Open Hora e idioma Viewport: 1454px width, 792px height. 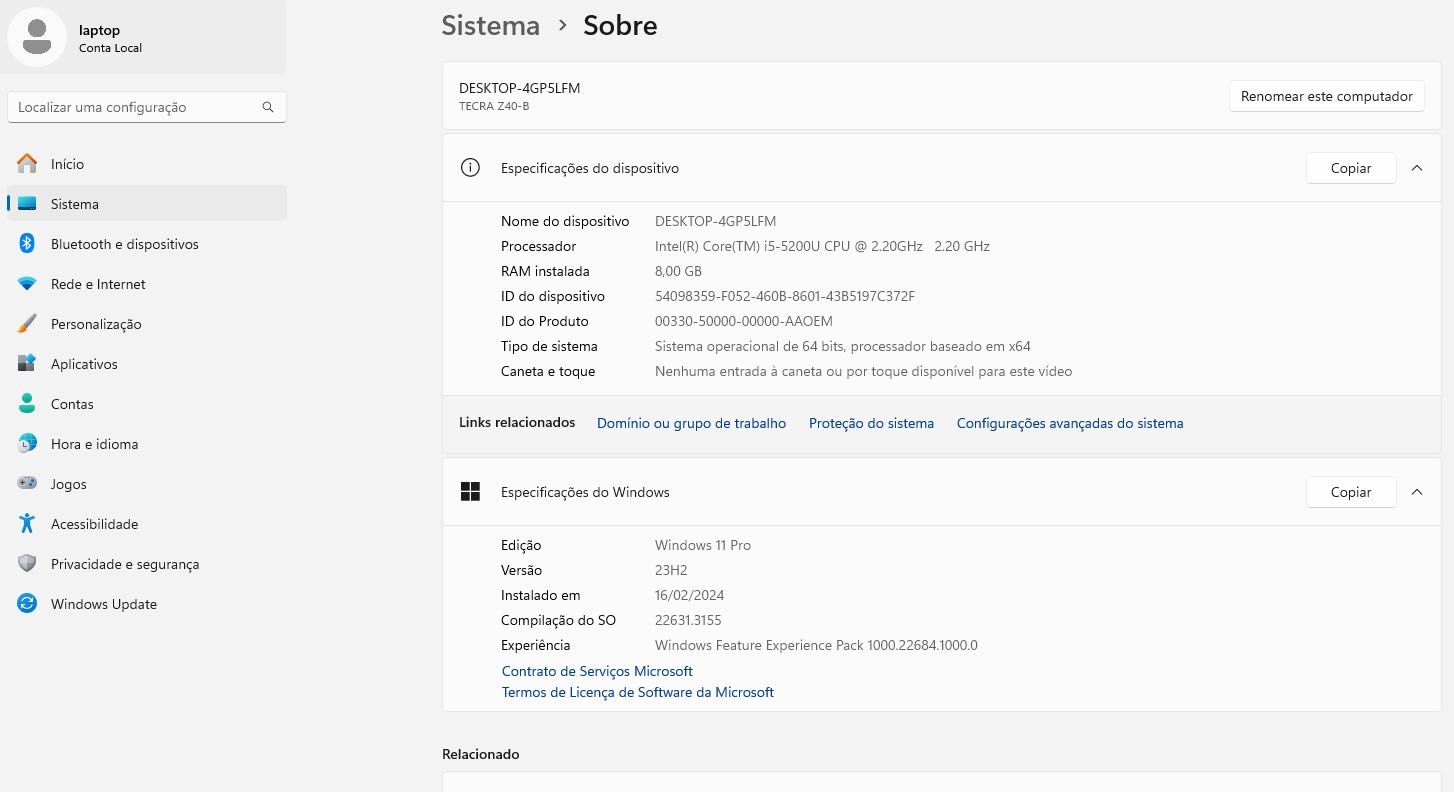pyautogui.click(x=147, y=444)
